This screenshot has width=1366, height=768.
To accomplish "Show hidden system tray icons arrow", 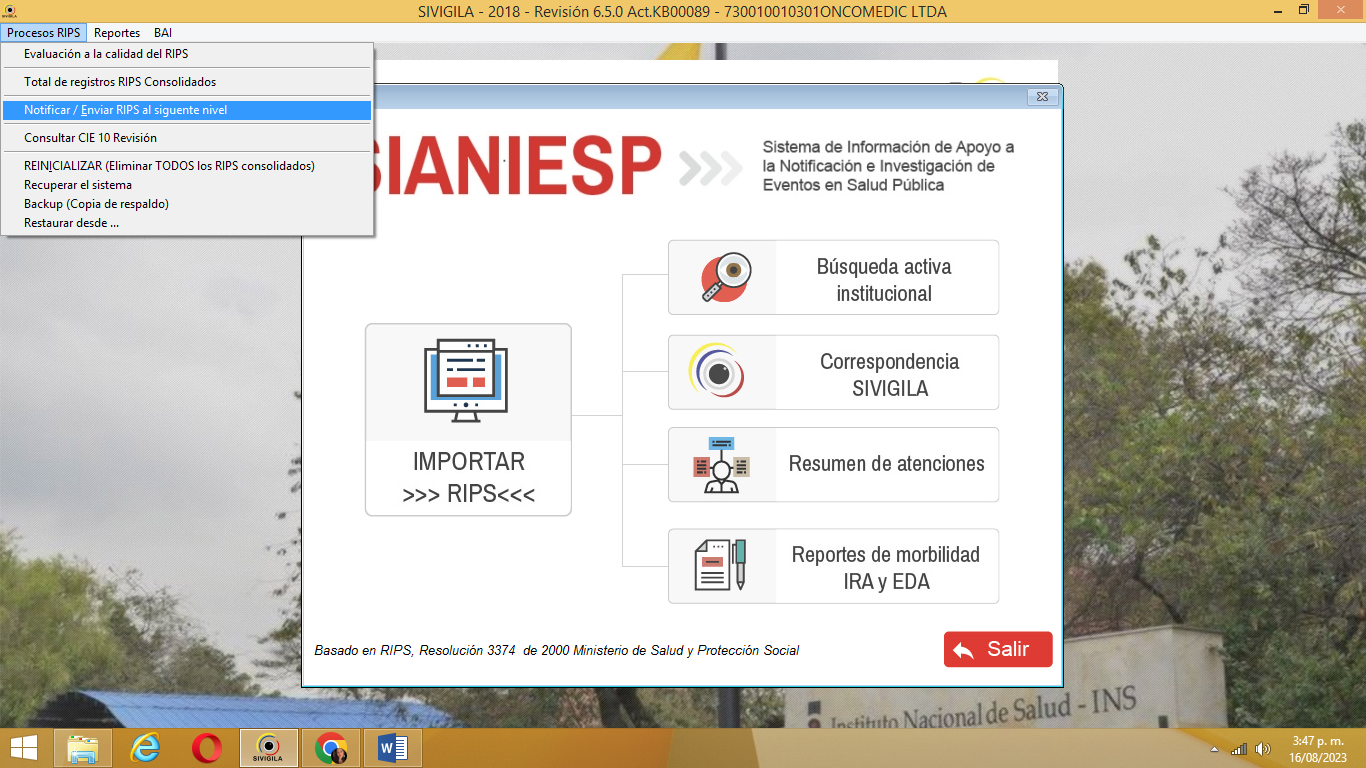I will pos(1214,749).
